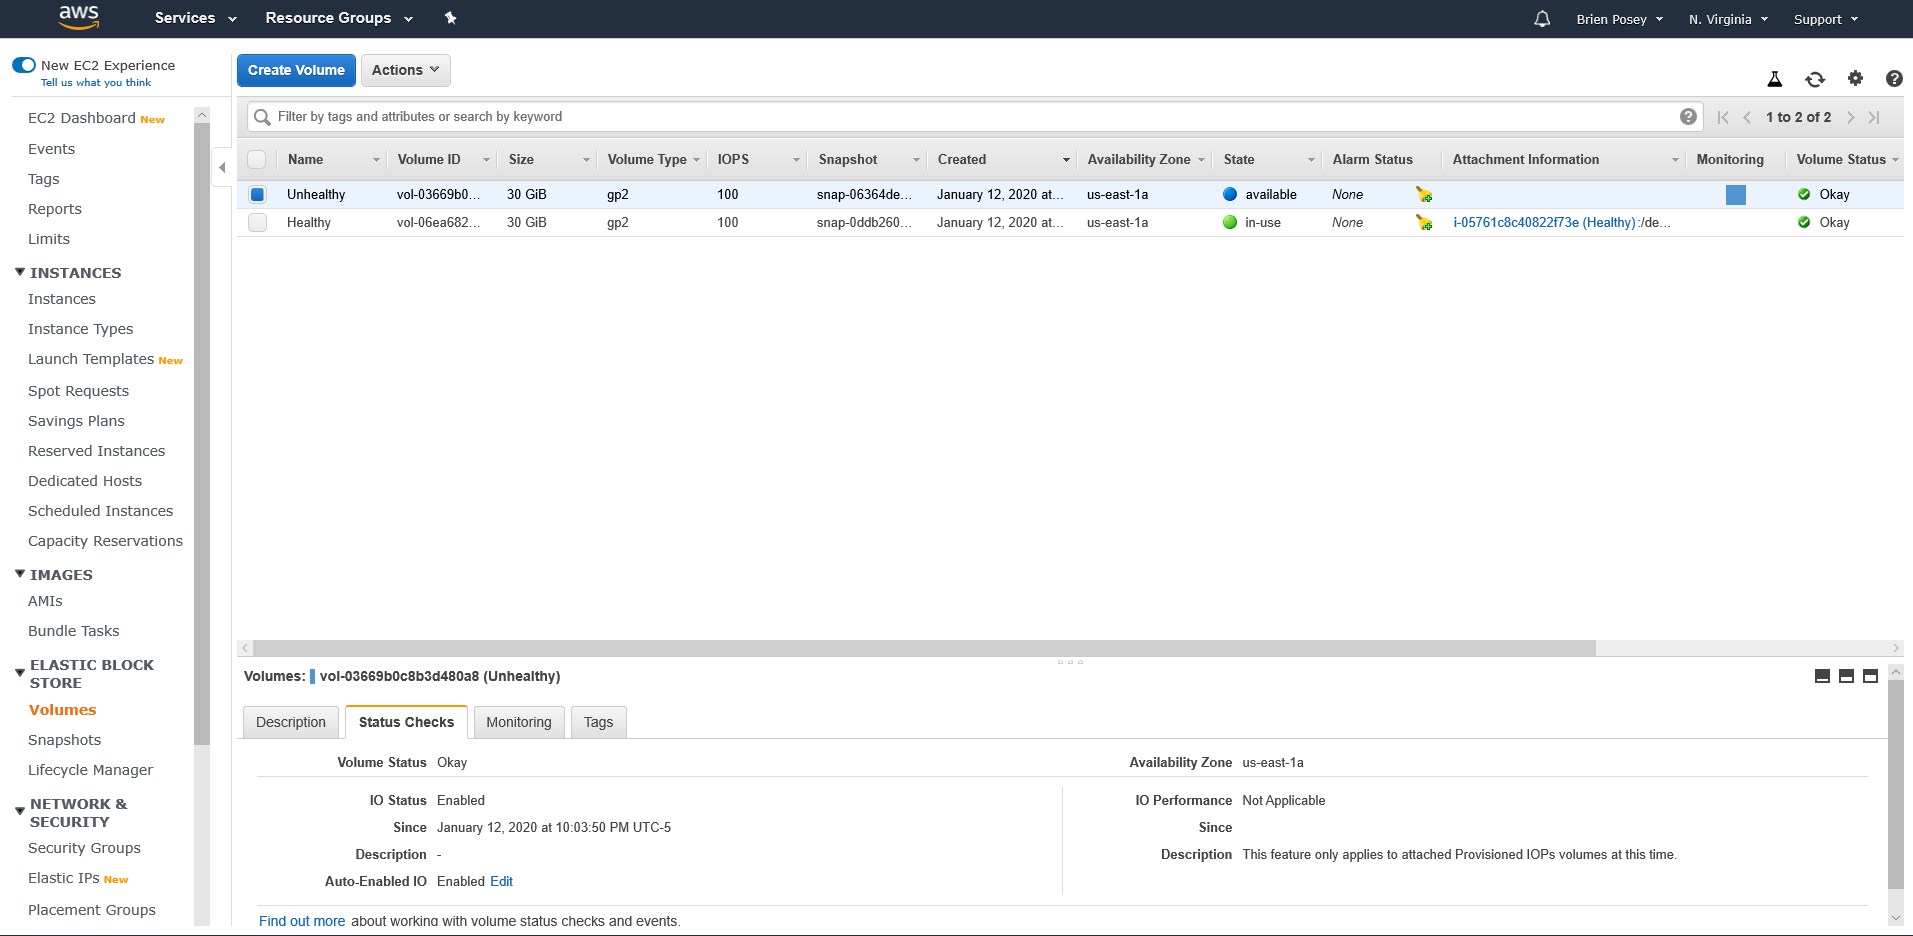Add alarm for the Healthy volume
This screenshot has height=936, width=1913.
[x=1424, y=222]
